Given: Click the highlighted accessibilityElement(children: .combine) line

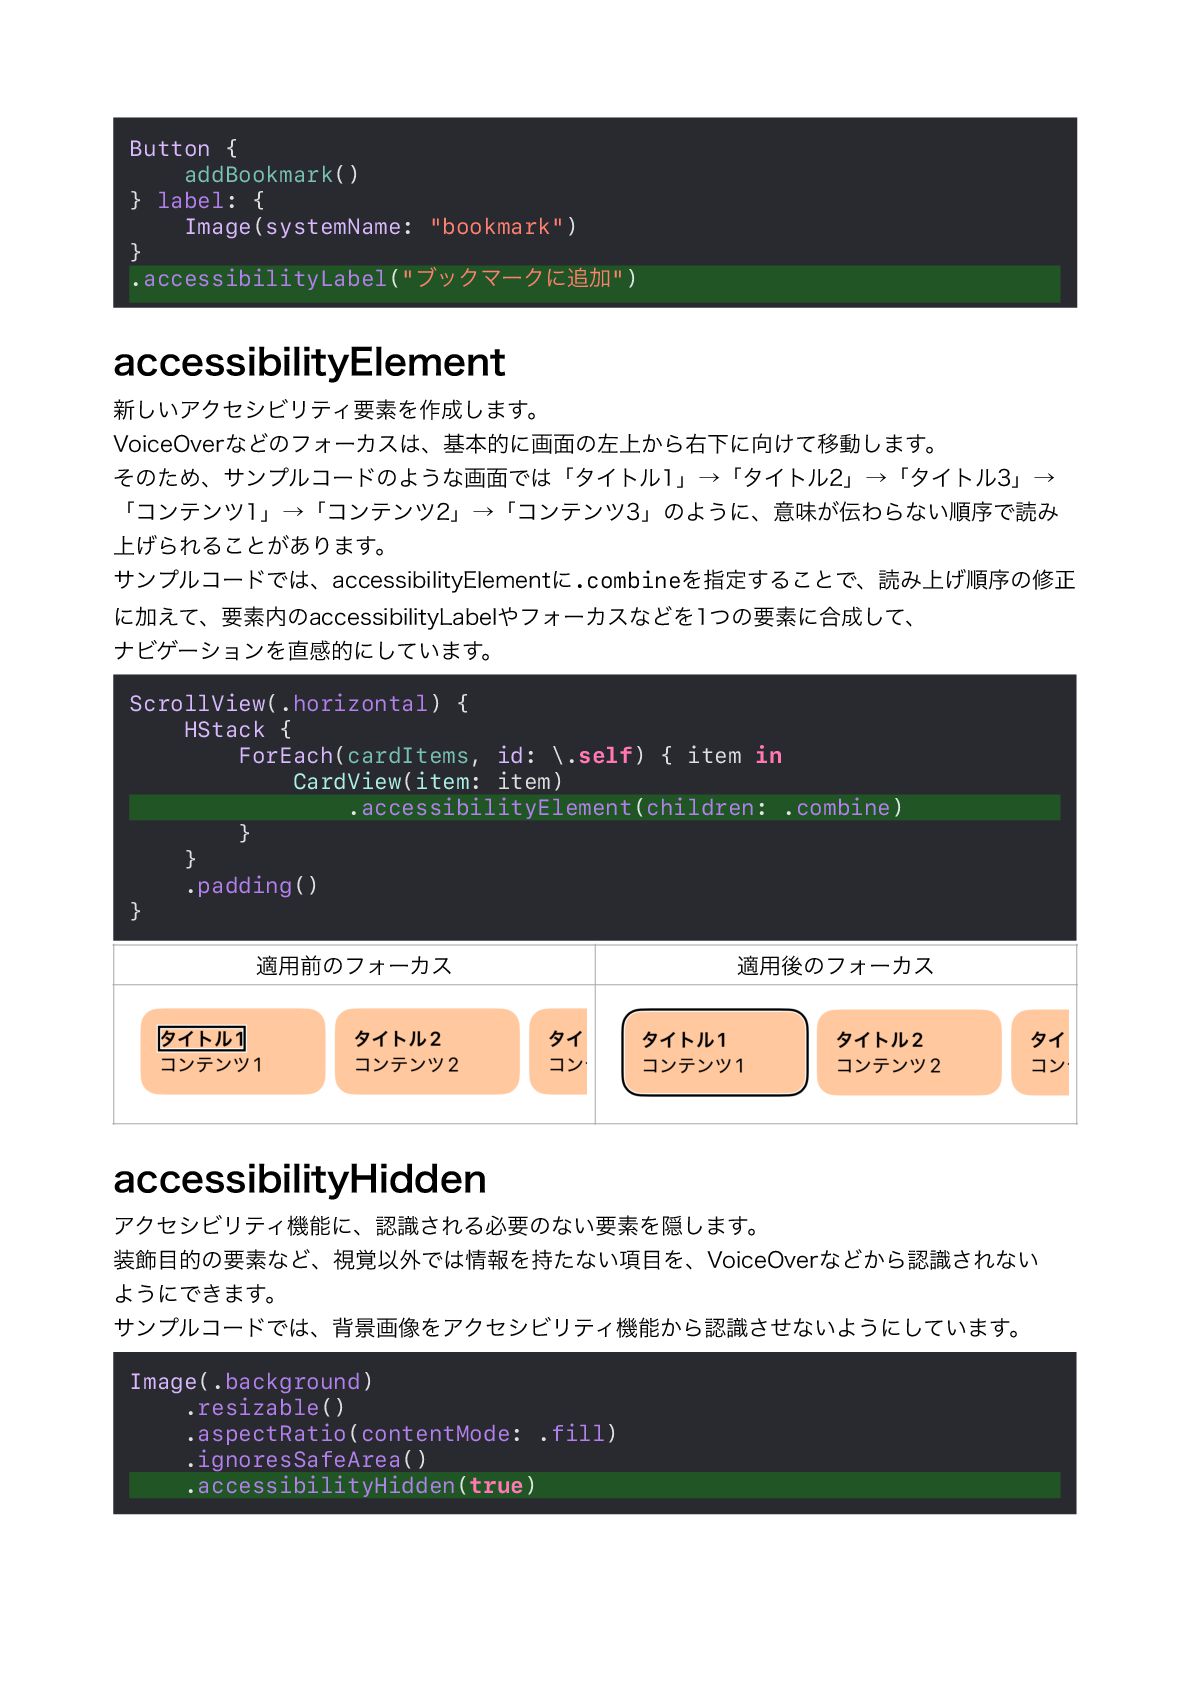Looking at the screenshot, I should coord(595,808).
